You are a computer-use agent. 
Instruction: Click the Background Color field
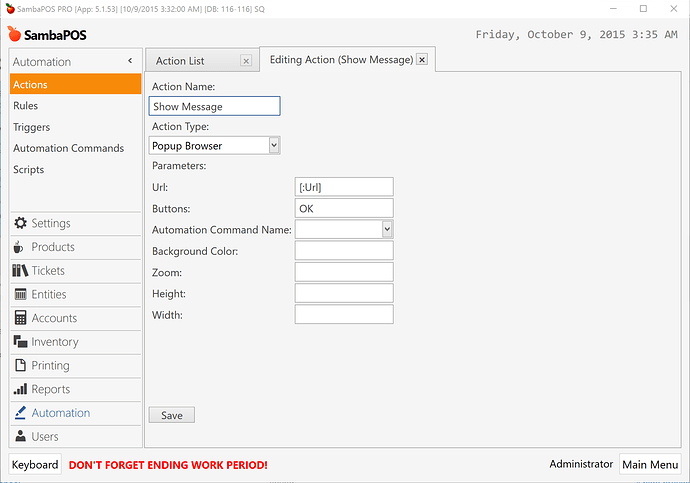pyautogui.click(x=344, y=251)
